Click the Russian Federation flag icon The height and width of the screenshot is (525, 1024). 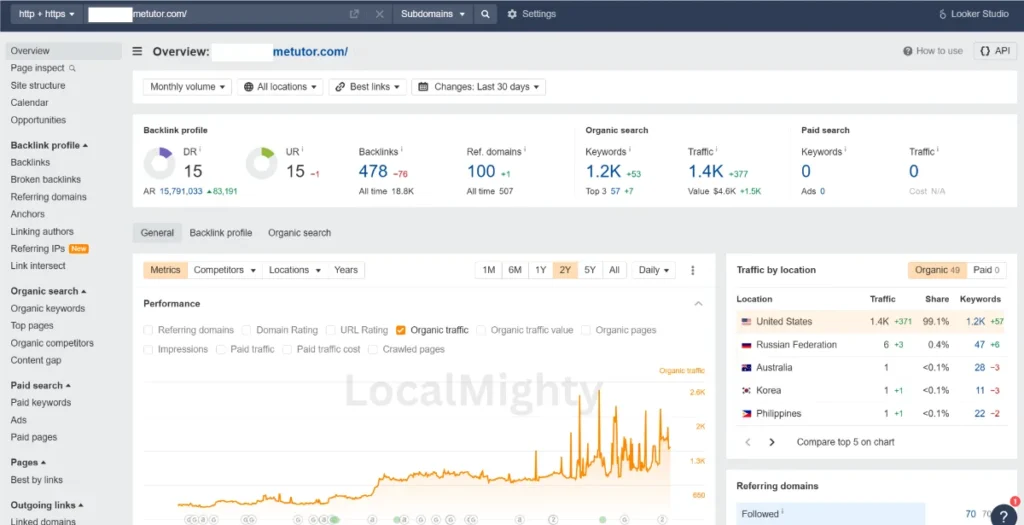[x=746, y=345]
